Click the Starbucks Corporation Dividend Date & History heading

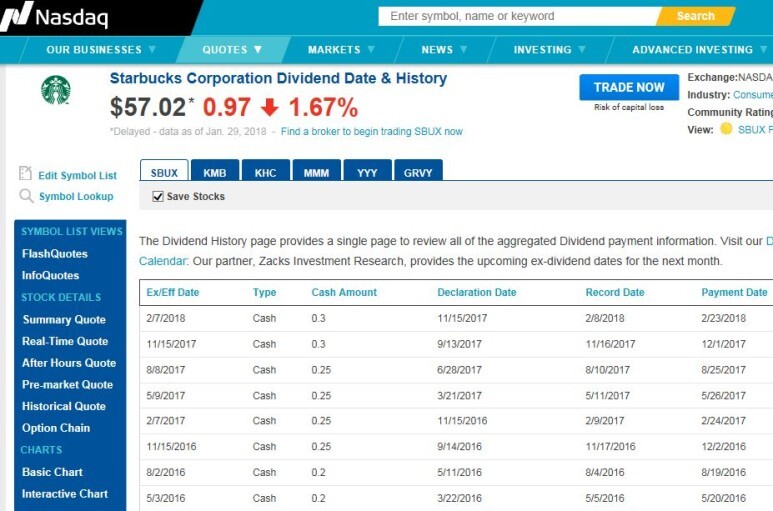click(278, 78)
